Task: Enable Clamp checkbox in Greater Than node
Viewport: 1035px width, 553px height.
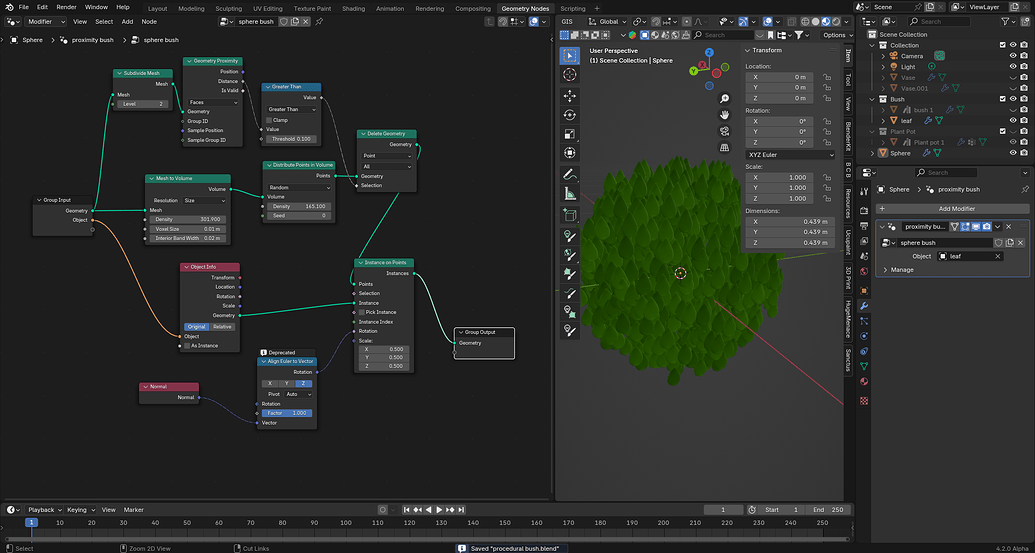Action: click(269, 120)
